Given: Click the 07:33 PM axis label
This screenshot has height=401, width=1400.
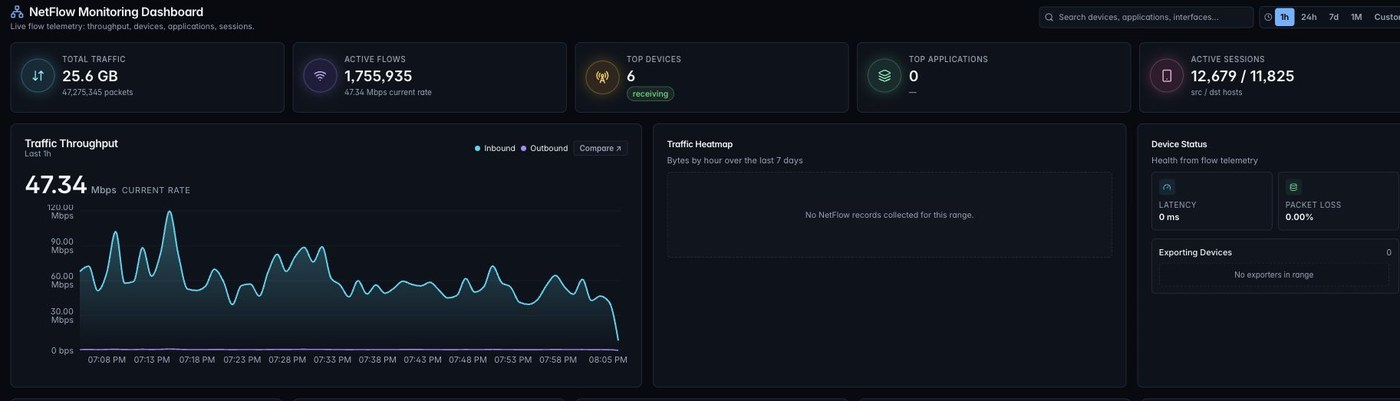Looking at the screenshot, I should (x=333, y=359).
